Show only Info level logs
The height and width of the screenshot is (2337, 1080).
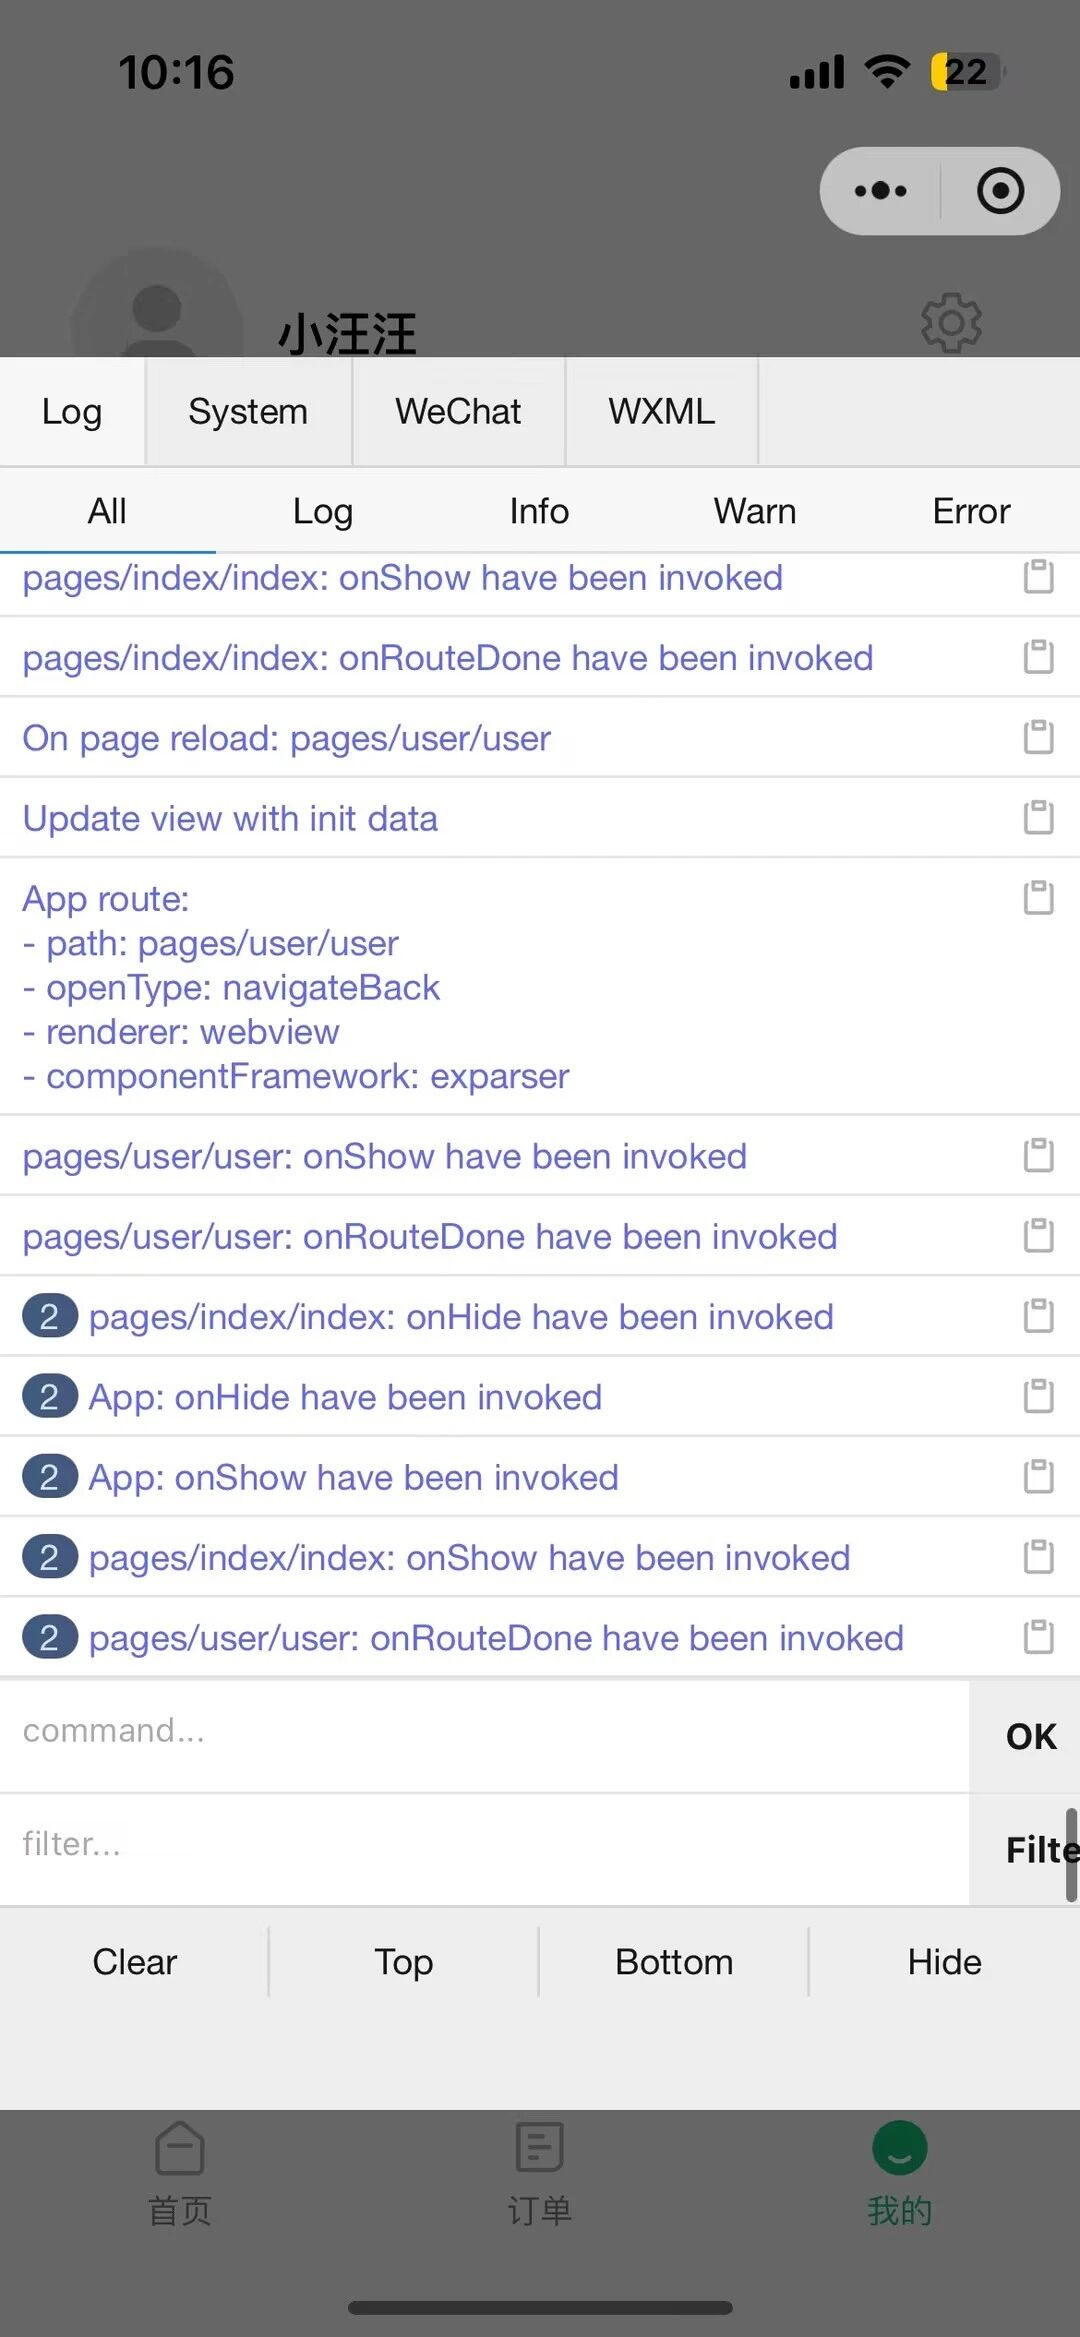539,512
